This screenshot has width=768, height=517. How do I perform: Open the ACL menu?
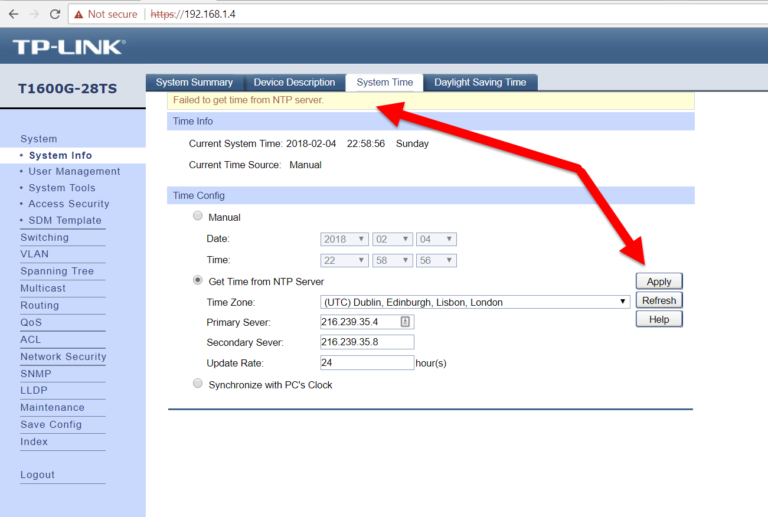[x=30, y=339]
